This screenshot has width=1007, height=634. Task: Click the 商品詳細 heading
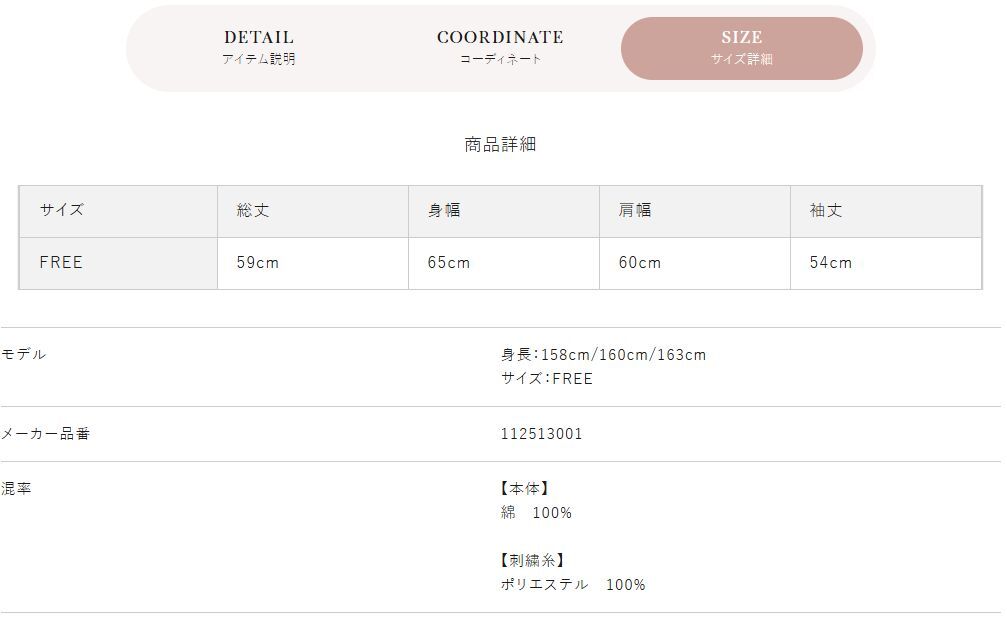tap(500, 145)
